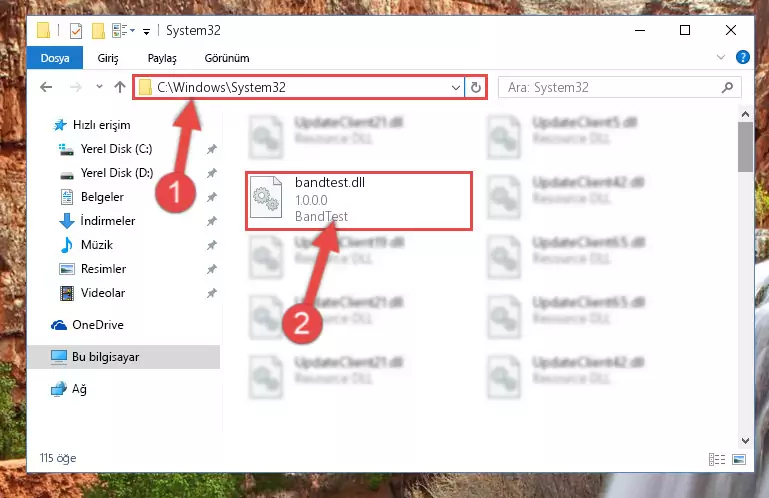Maximize the System32 window
Image resolution: width=769 pixels, height=498 pixels.
[x=685, y=30]
